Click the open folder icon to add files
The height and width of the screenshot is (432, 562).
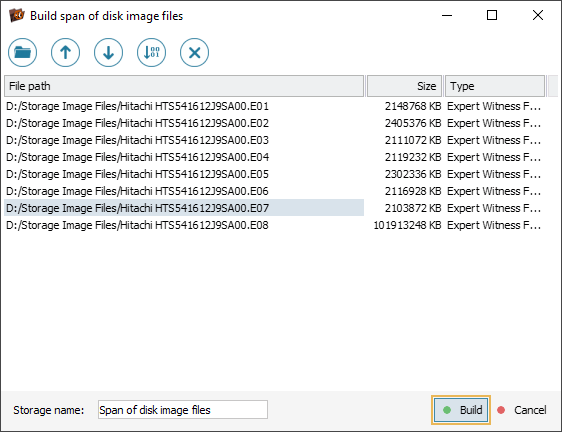coord(23,53)
